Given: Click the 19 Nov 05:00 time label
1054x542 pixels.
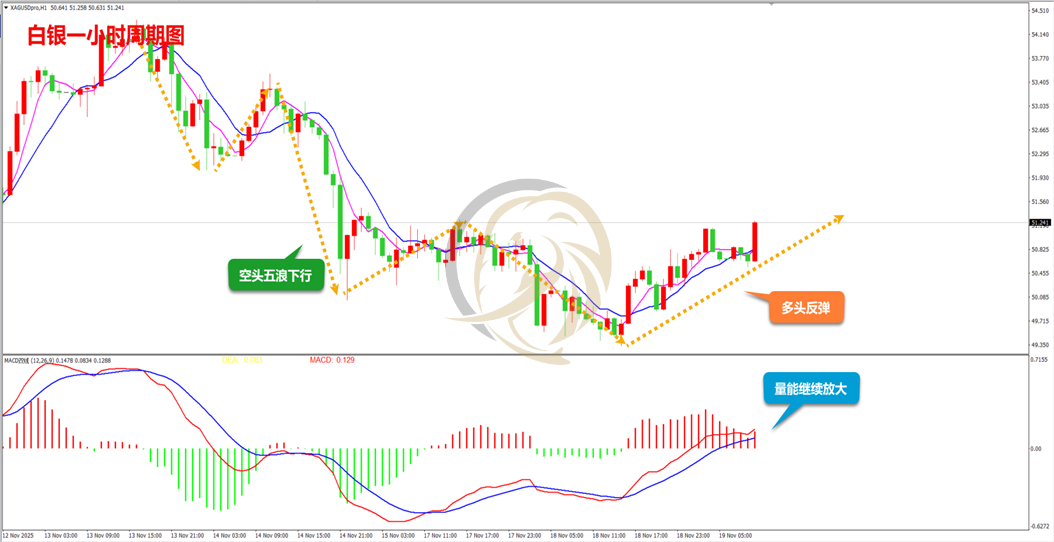Looking at the screenshot, I should click(x=735, y=536).
